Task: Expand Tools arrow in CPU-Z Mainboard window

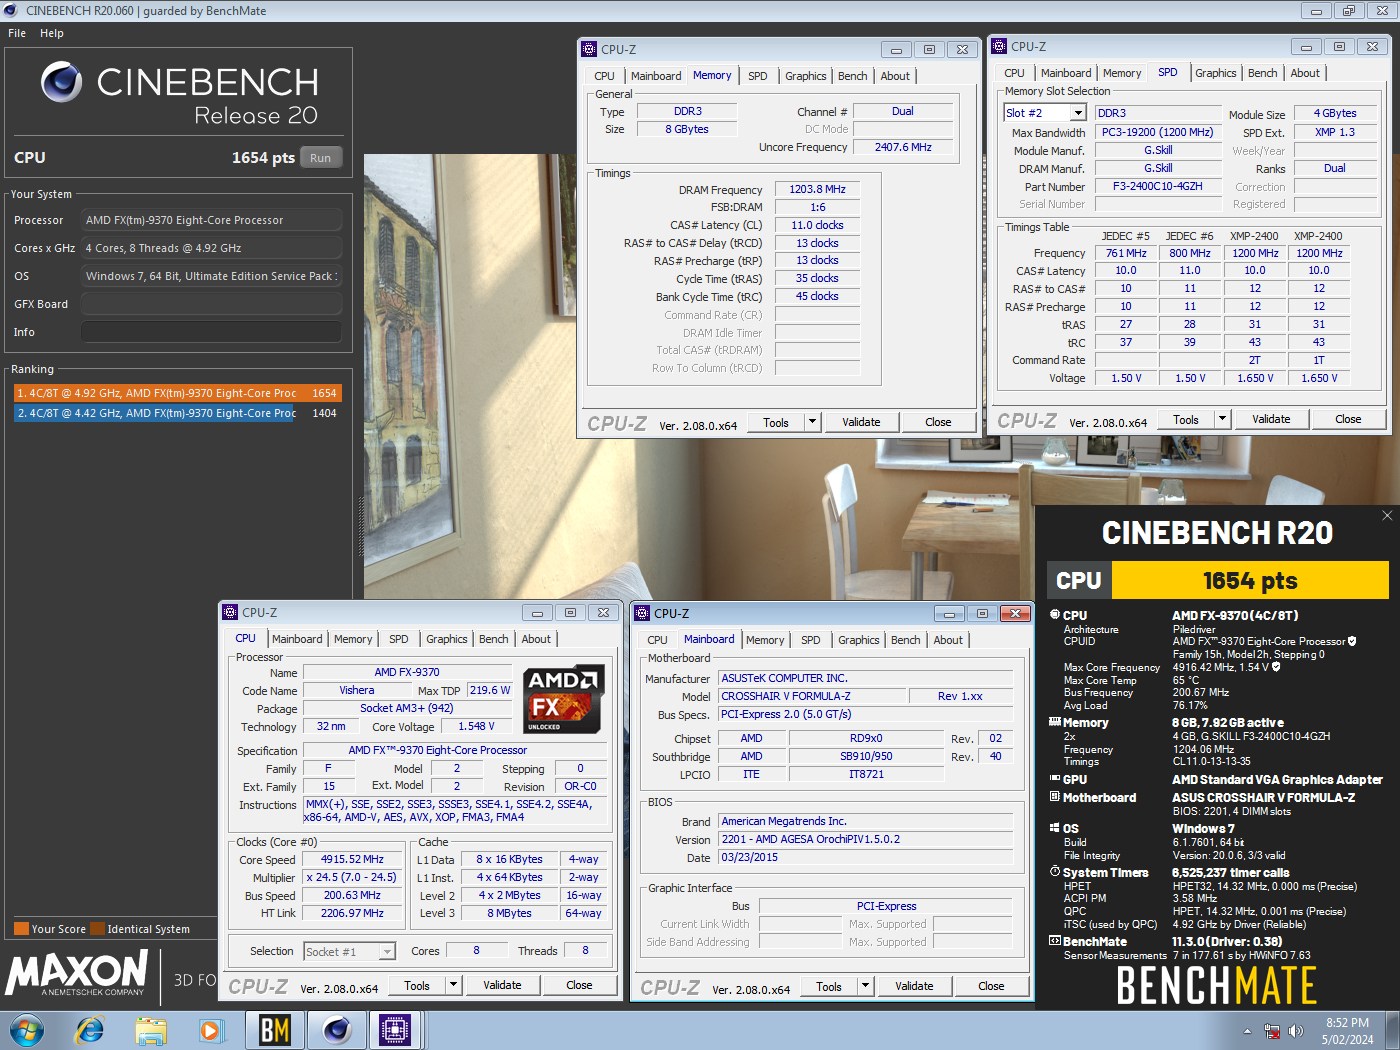Action: (866, 986)
